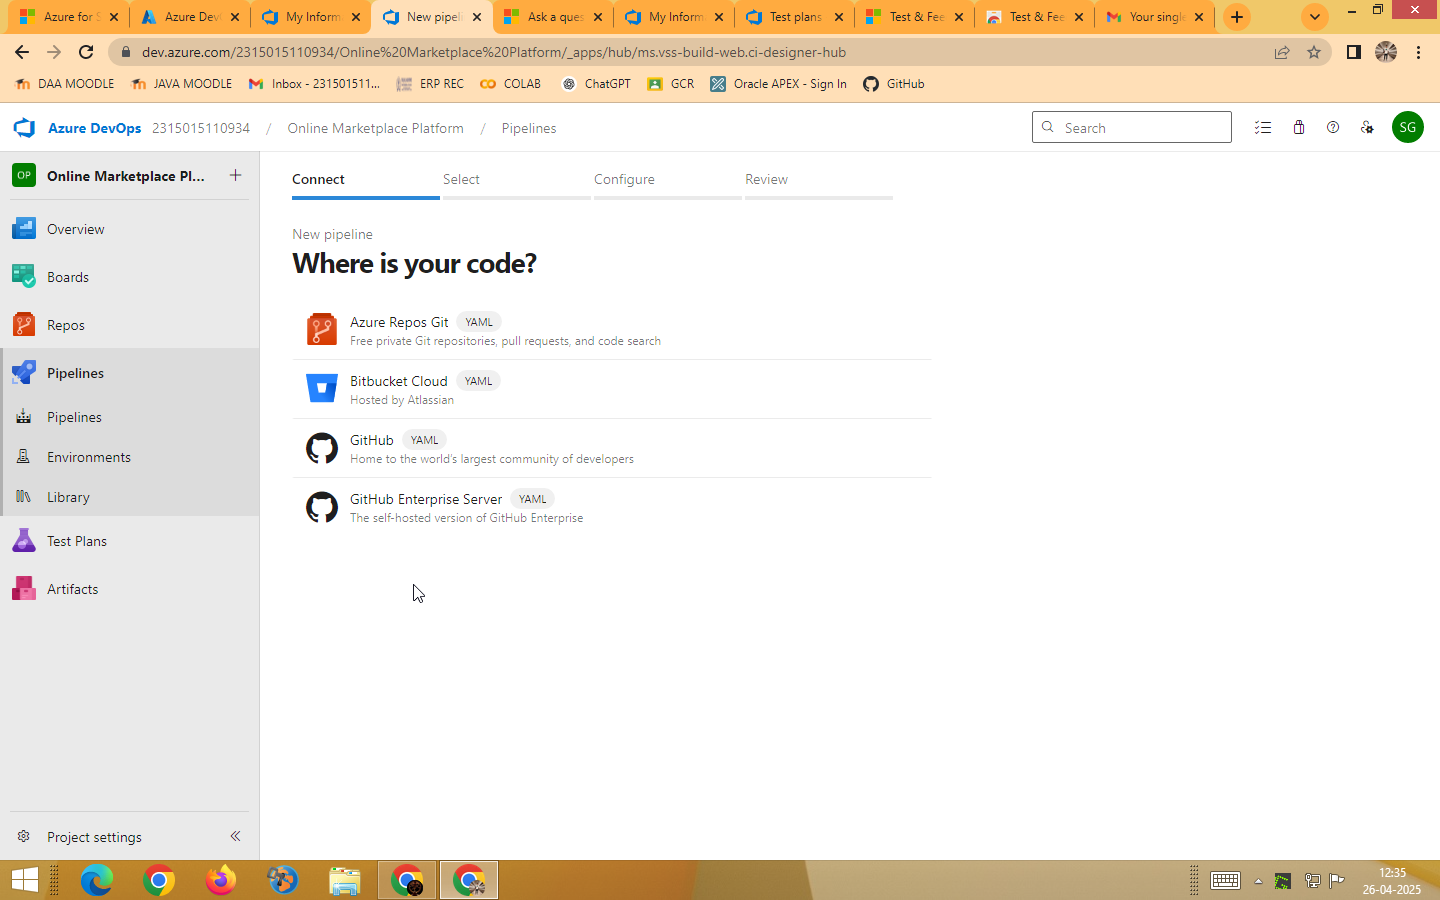Pick GitHub Enterprise Server icon
Viewport: 1440px width, 900px height.
coord(322,507)
